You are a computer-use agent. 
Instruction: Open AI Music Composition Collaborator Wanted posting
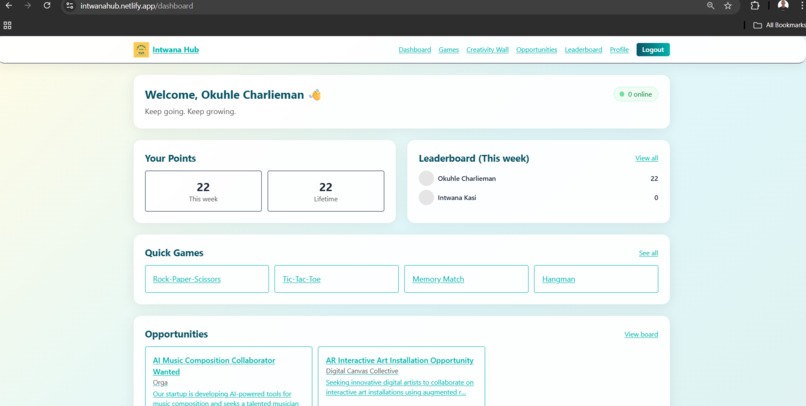click(214, 366)
